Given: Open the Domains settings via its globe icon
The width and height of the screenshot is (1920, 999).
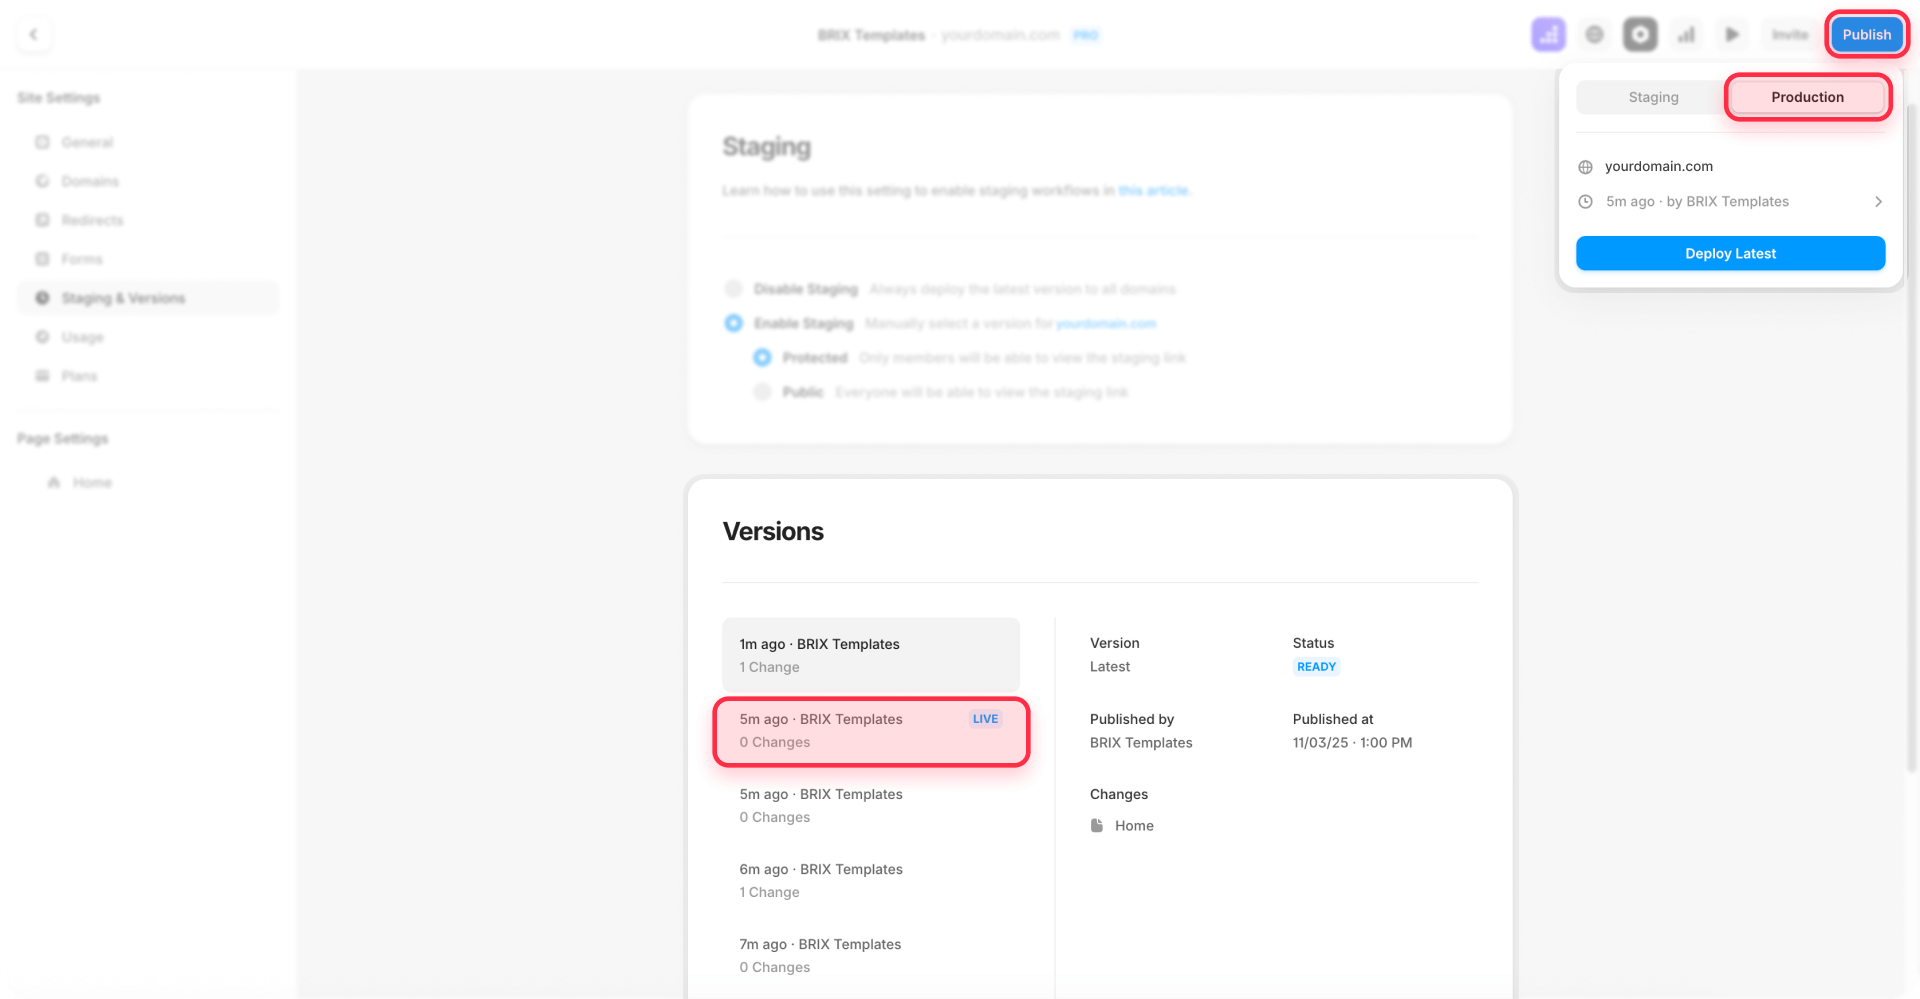Looking at the screenshot, I should (42, 181).
